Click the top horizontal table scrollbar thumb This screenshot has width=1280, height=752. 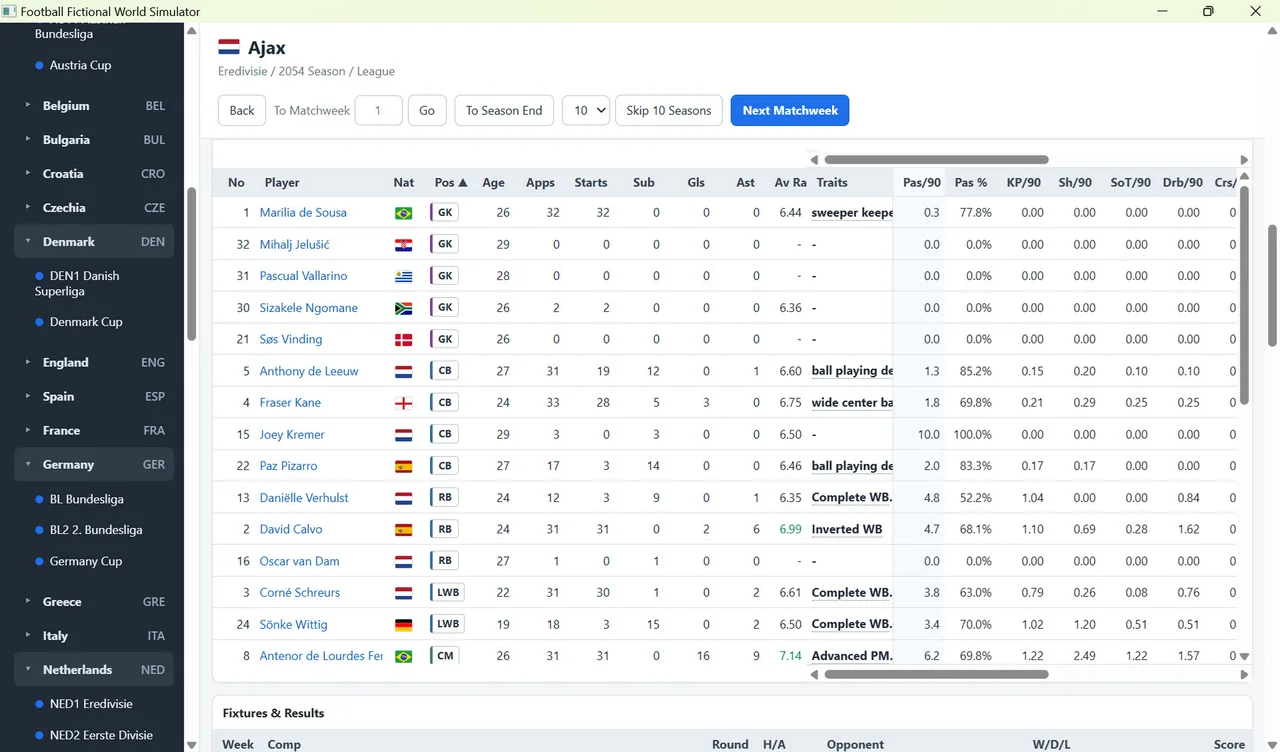point(936,160)
